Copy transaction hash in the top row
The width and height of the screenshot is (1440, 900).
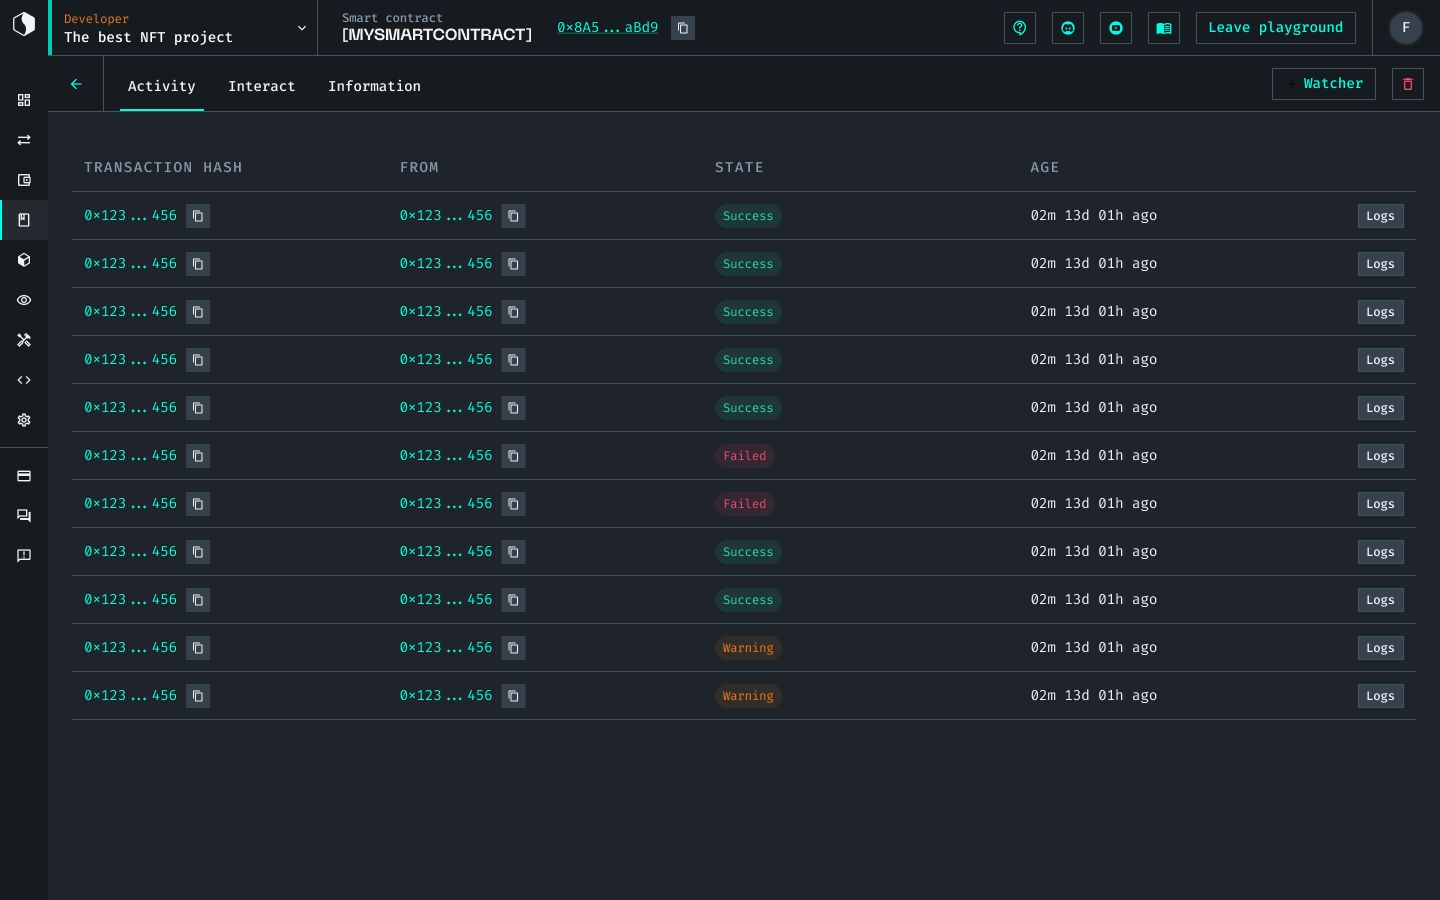coord(198,216)
